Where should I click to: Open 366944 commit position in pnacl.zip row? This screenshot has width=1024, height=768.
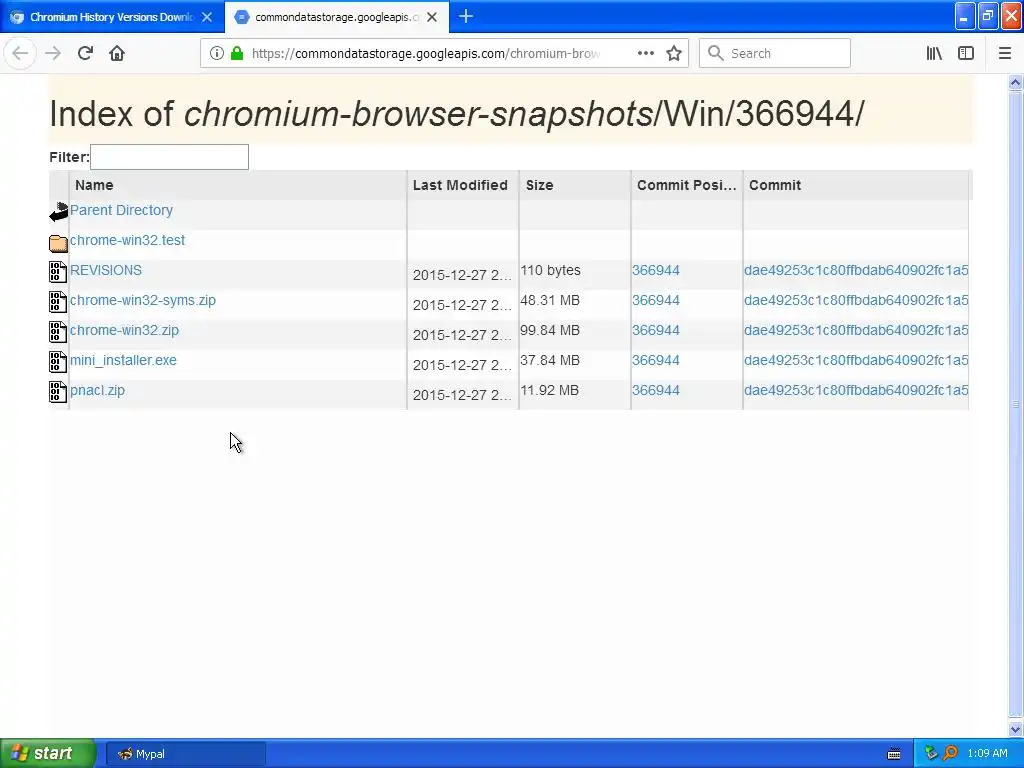(x=656, y=391)
